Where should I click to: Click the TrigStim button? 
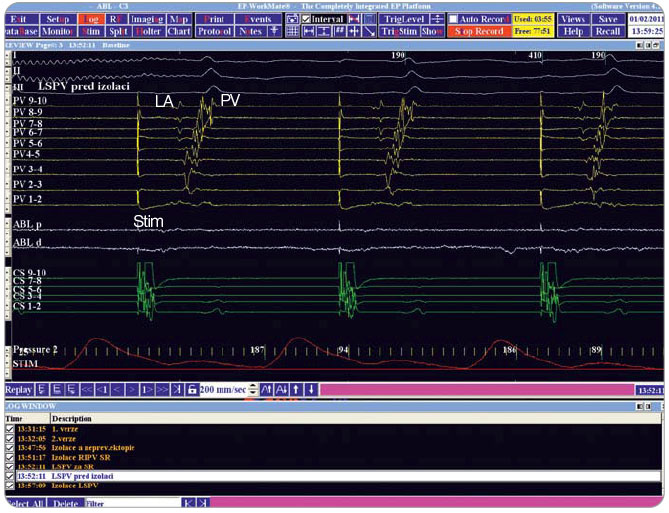pos(399,31)
